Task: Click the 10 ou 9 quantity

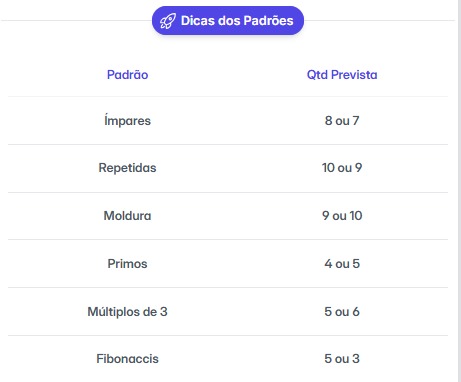Action: point(342,168)
